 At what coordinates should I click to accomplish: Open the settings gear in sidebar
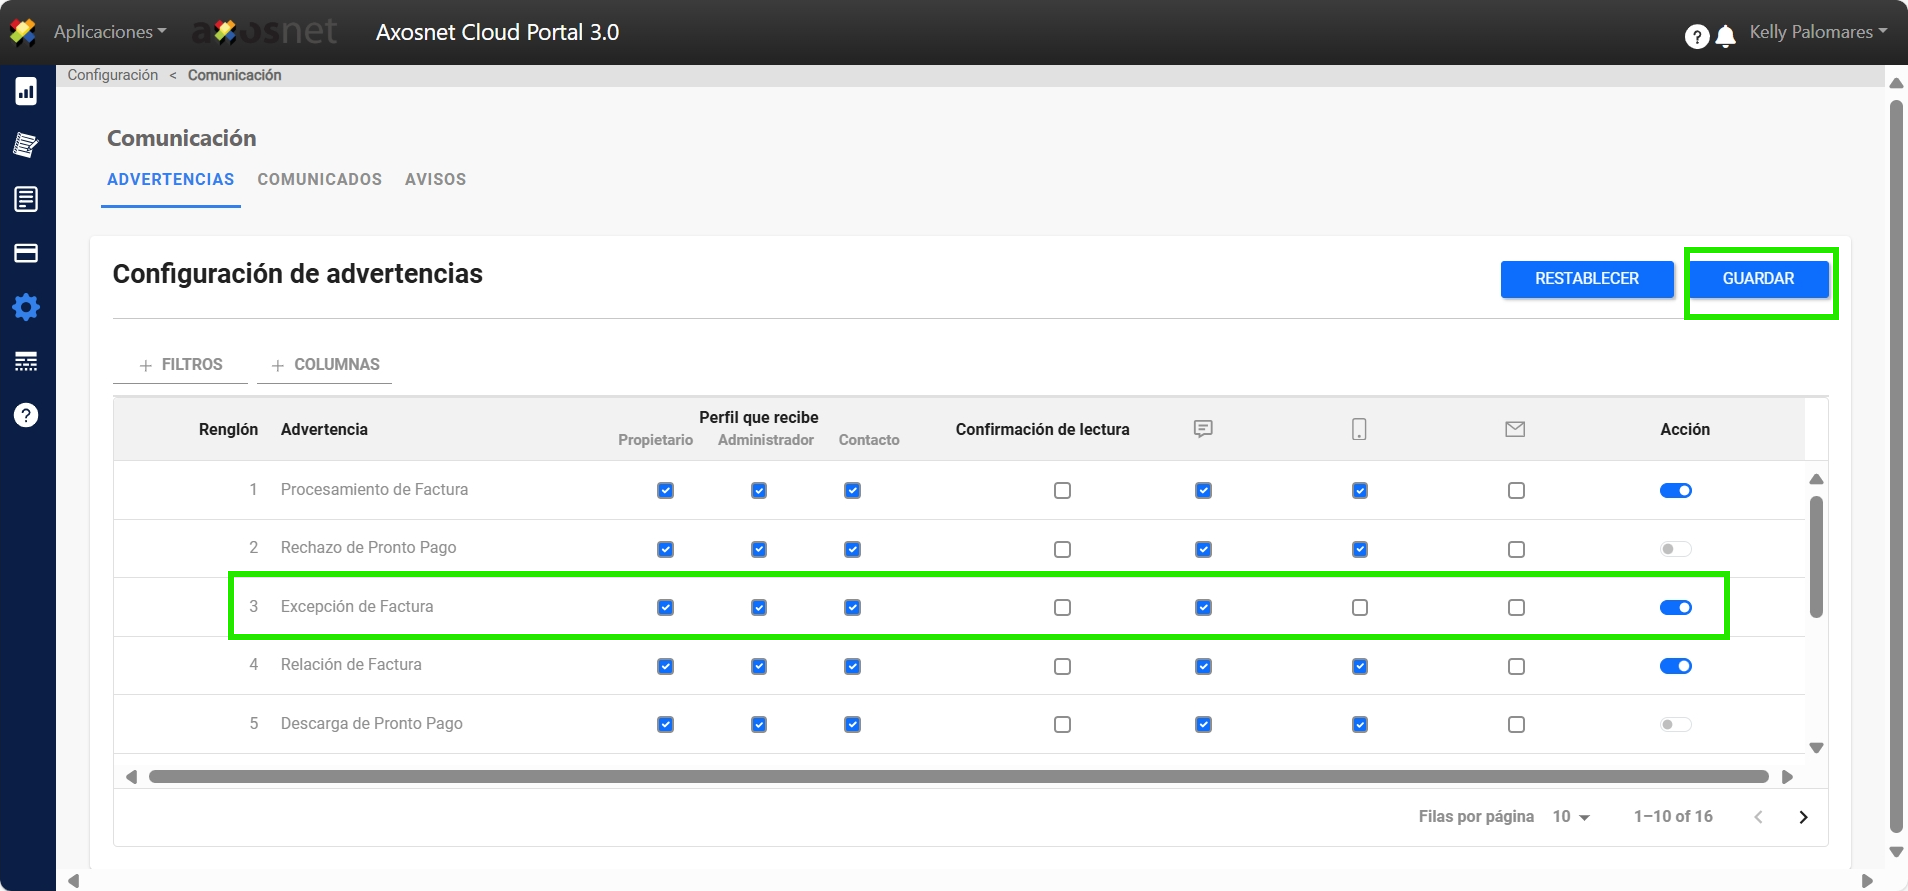click(x=26, y=307)
